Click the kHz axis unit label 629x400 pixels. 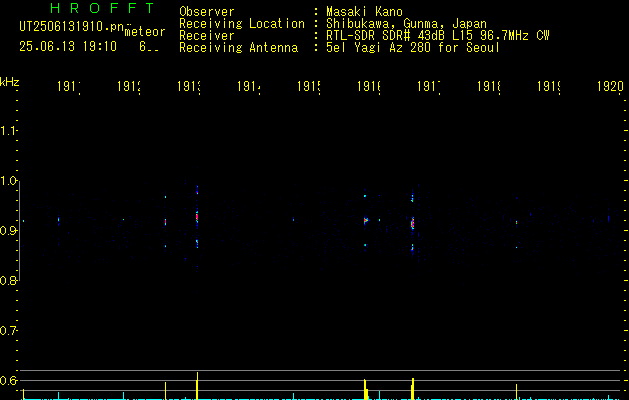[10, 82]
